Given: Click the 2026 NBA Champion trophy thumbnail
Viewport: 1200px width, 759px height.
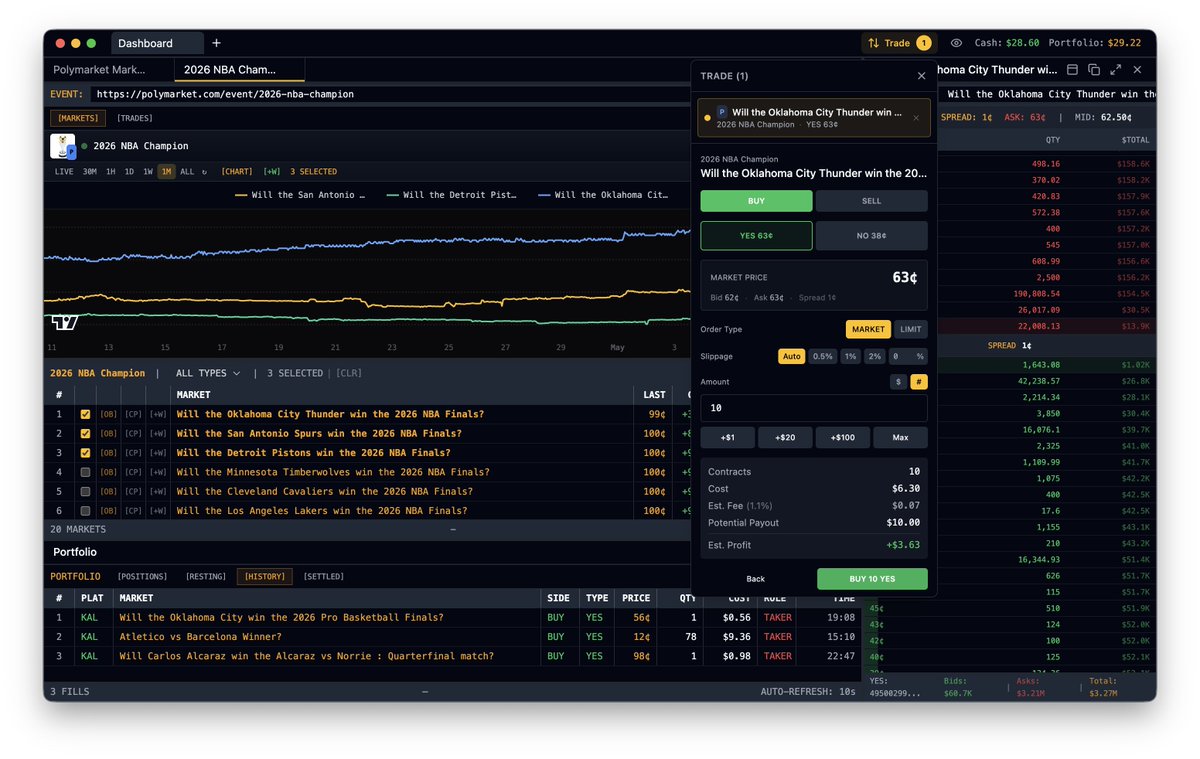Looking at the screenshot, I should click(x=63, y=146).
